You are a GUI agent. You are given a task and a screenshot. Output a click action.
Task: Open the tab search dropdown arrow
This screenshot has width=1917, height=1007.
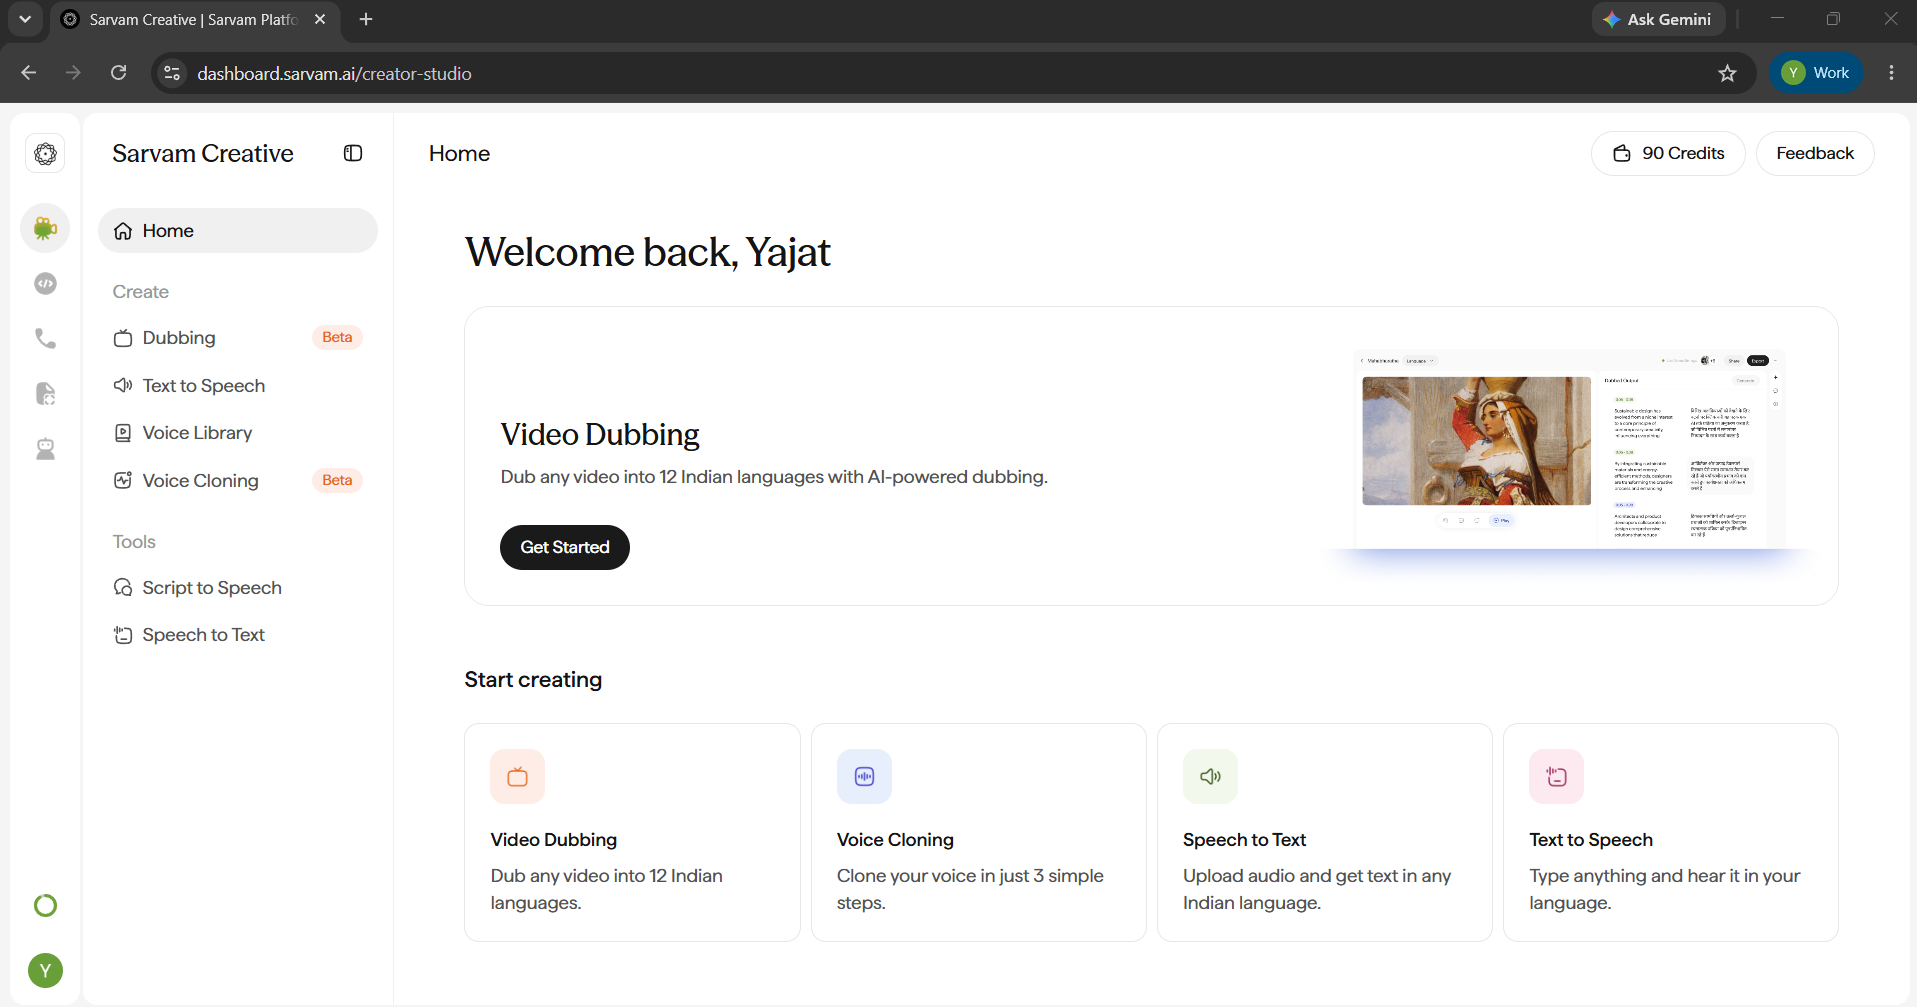(25, 19)
